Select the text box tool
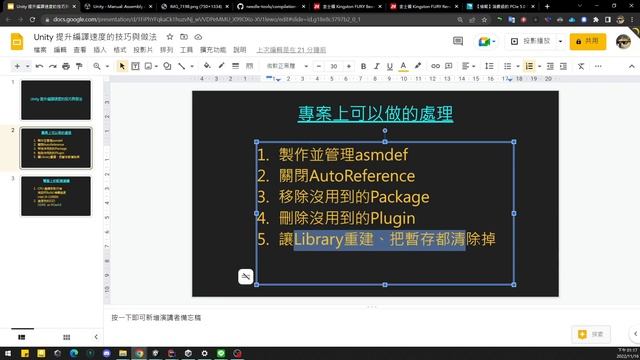The width and height of the screenshot is (640, 360). pyautogui.click(x=135, y=66)
